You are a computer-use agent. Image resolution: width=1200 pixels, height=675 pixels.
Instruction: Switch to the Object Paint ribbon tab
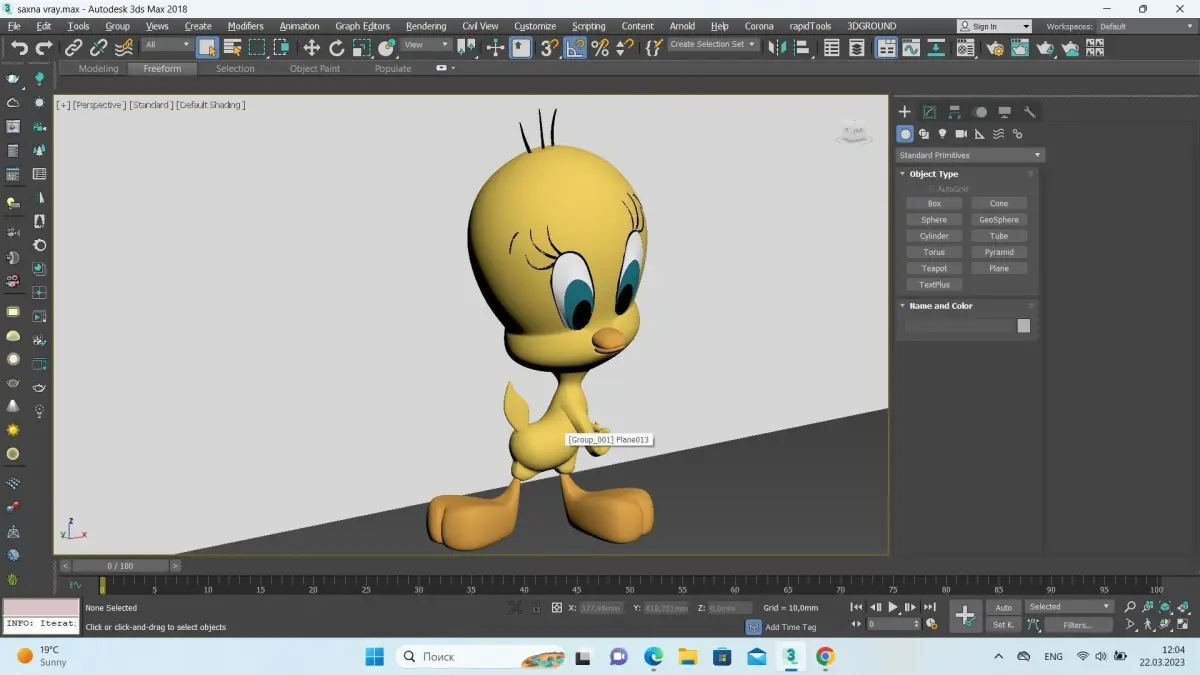315,69
